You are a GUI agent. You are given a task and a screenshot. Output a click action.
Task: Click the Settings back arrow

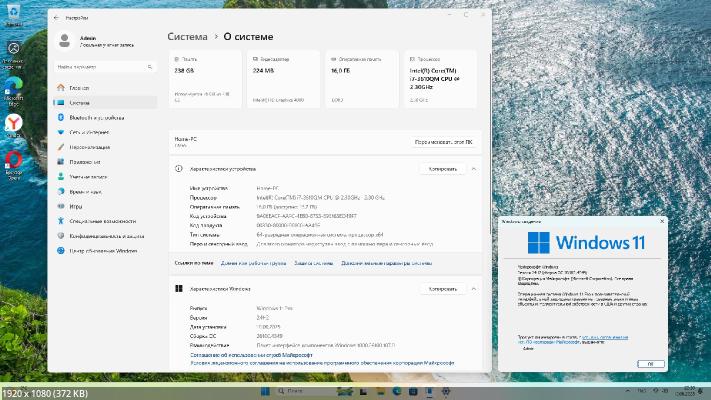pos(56,18)
